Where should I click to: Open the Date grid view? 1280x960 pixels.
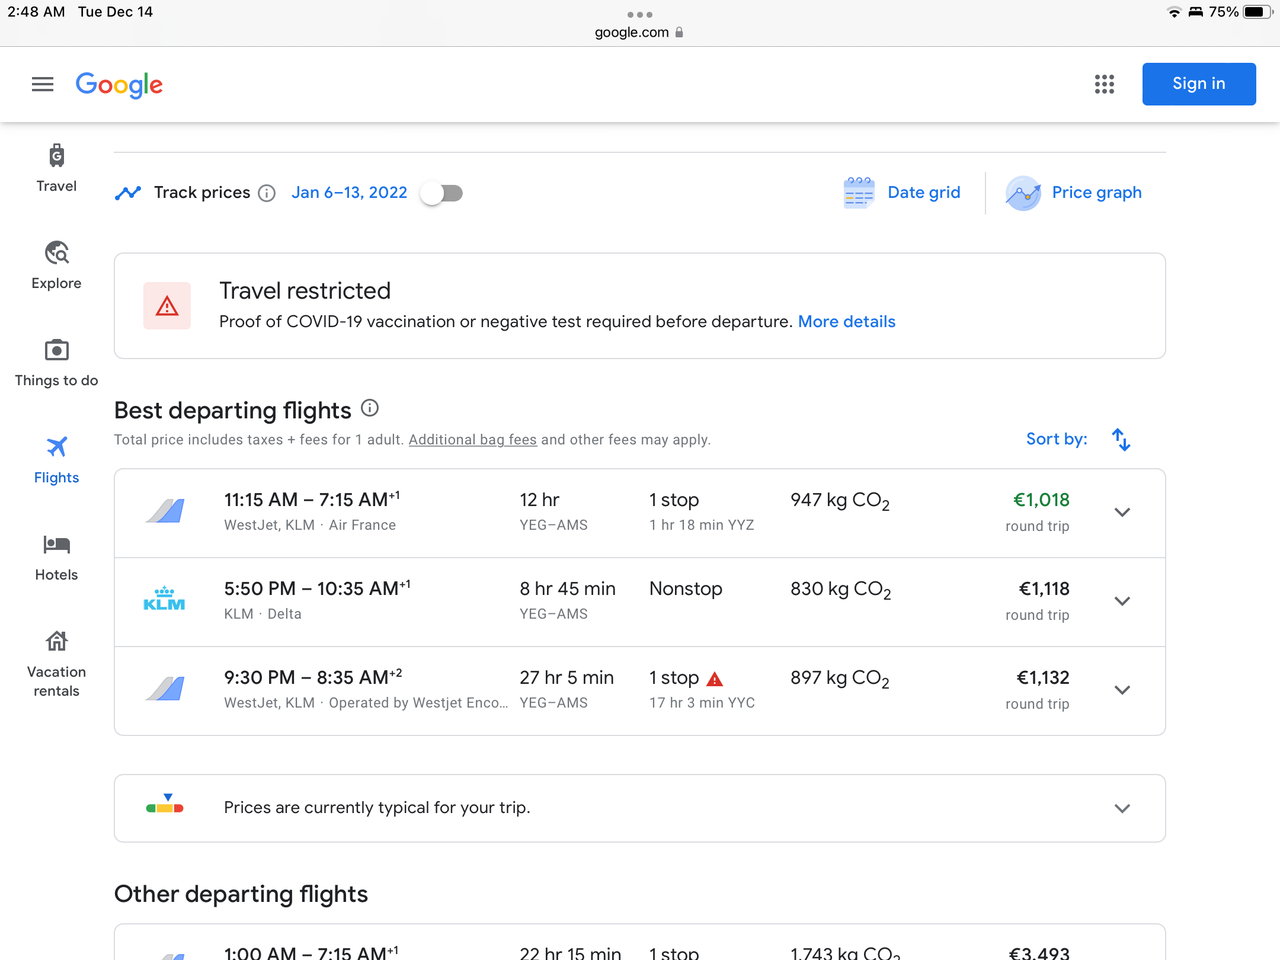[x=902, y=193]
